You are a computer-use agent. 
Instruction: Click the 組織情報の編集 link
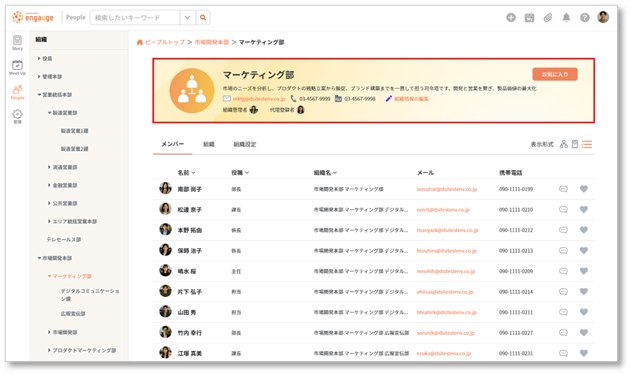coord(411,99)
